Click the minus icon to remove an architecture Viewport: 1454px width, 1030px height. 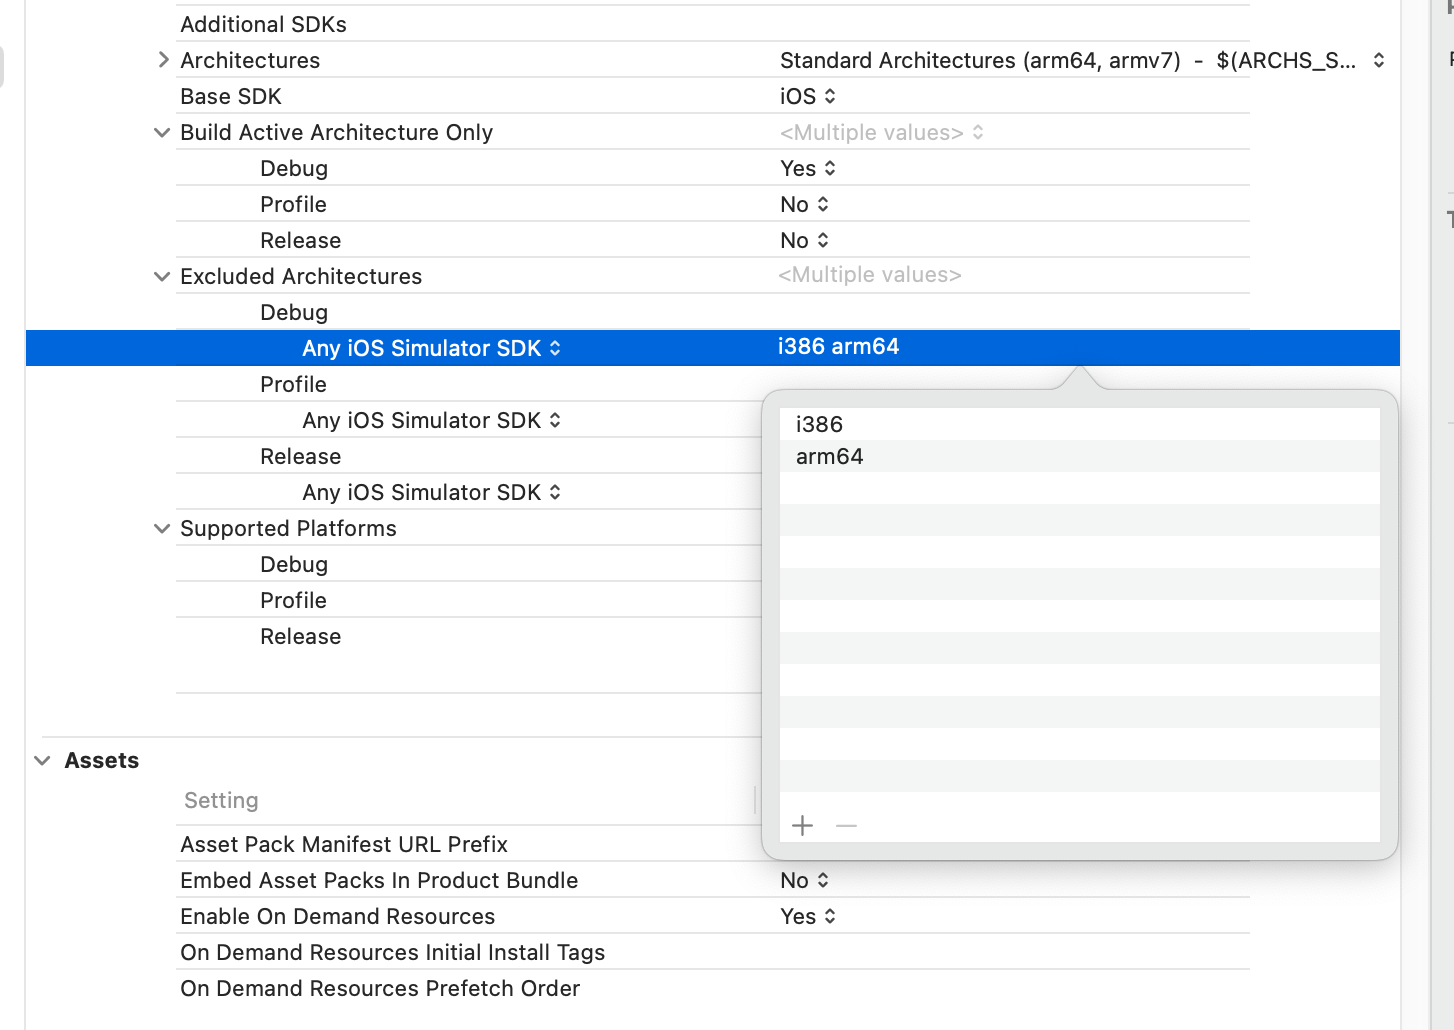(846, 825)
